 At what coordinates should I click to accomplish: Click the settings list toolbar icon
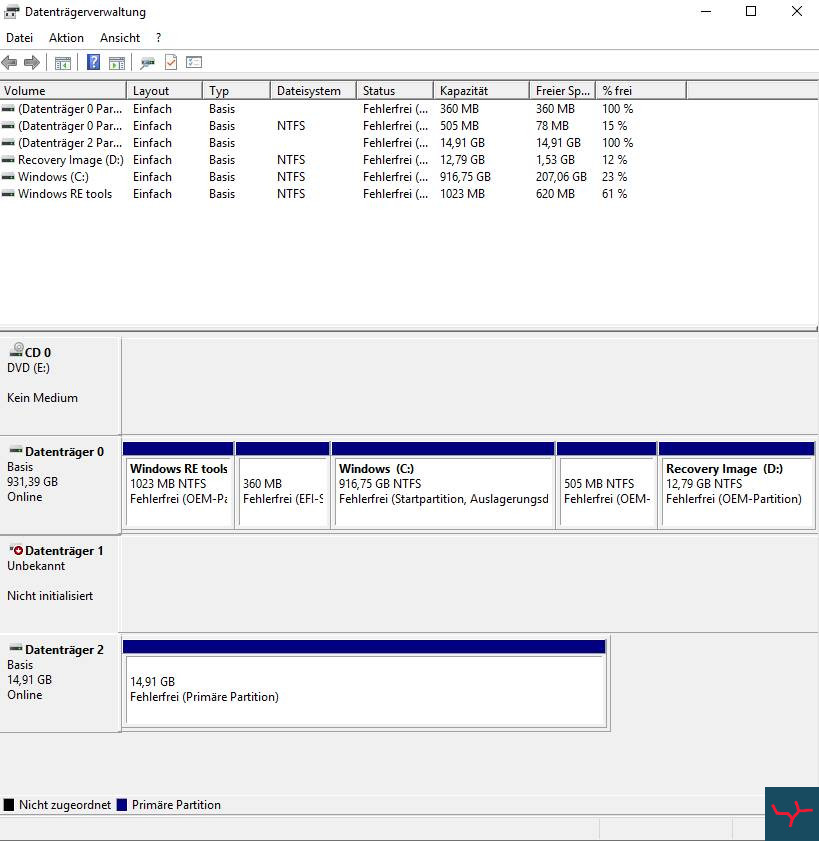[194, 62]
